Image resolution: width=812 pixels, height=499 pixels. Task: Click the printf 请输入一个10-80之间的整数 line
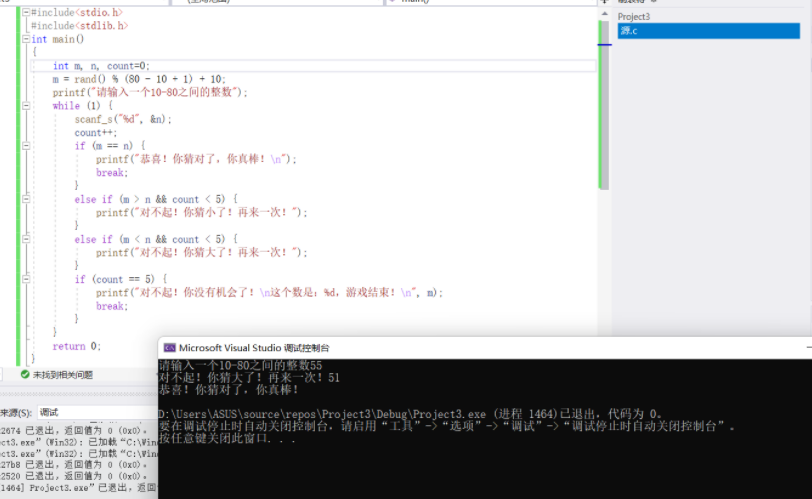tap(150, 93)
